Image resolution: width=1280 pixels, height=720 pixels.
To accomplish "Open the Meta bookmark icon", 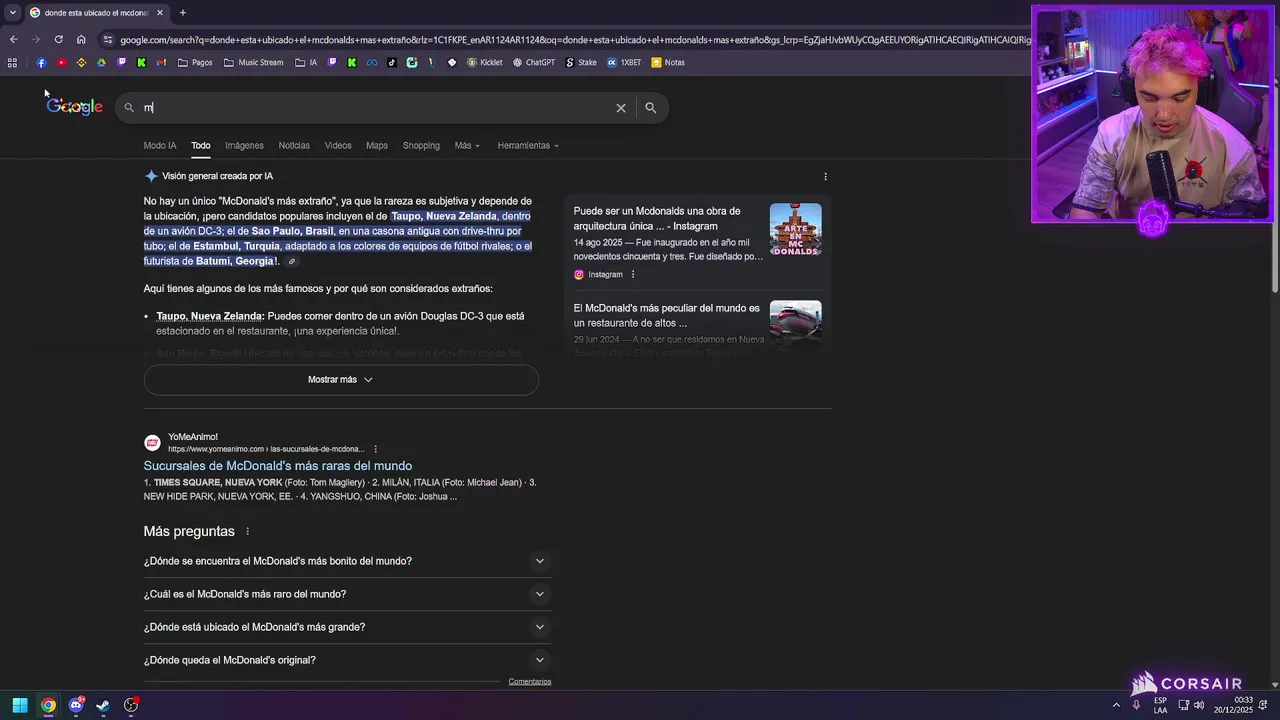I will coord(372,62).
